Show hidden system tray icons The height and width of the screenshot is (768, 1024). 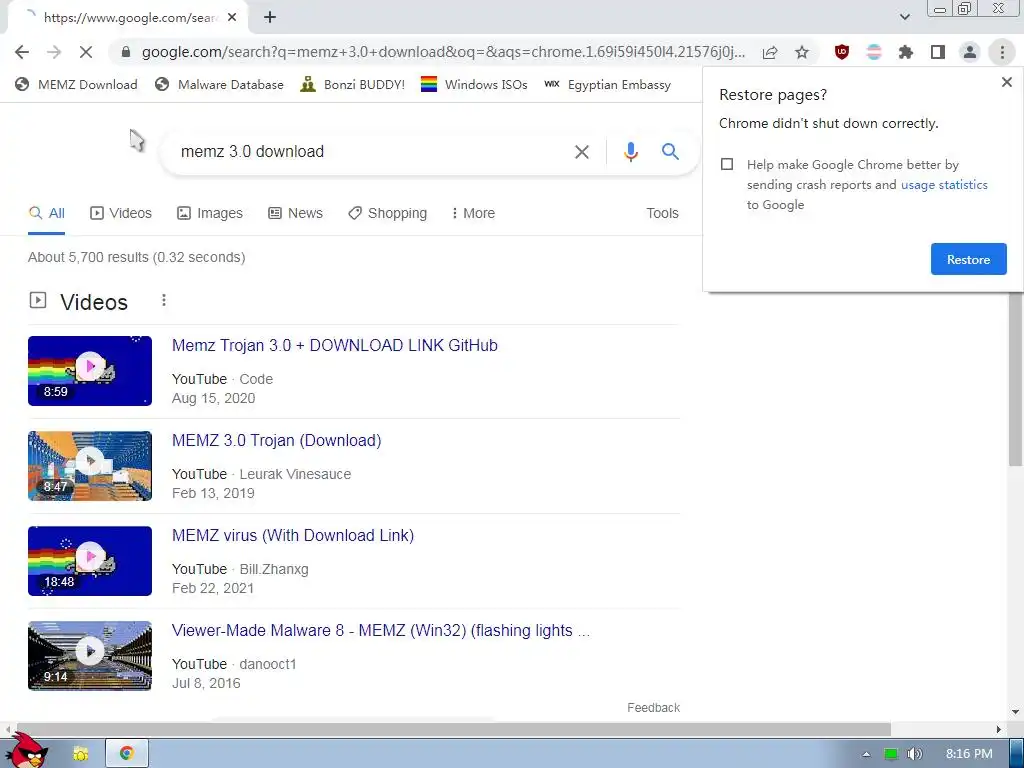866,754
